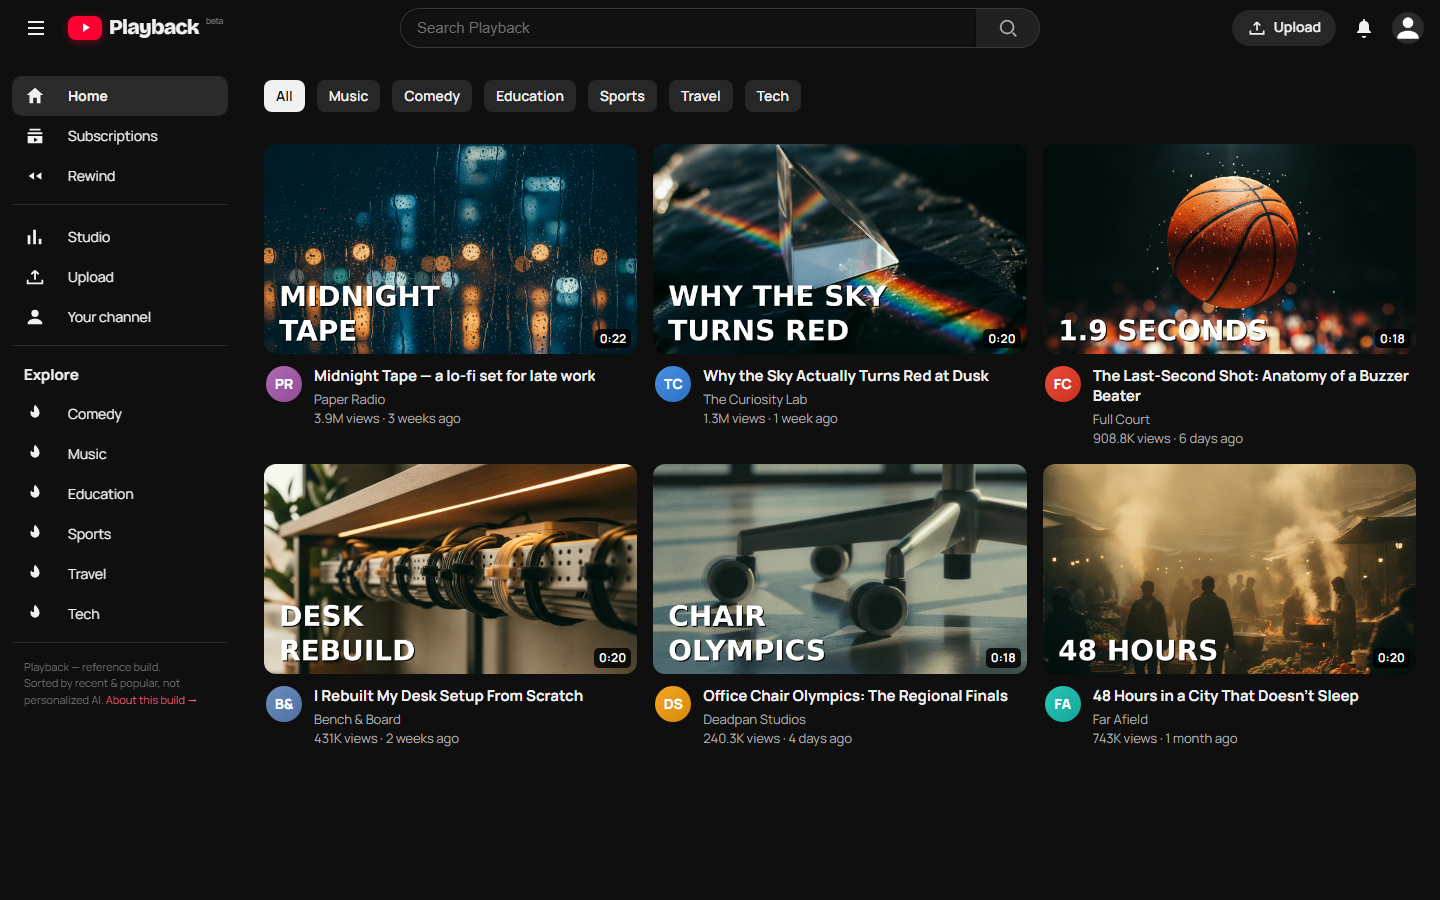Click the Deadpan Studios channel name

[754, 719]
